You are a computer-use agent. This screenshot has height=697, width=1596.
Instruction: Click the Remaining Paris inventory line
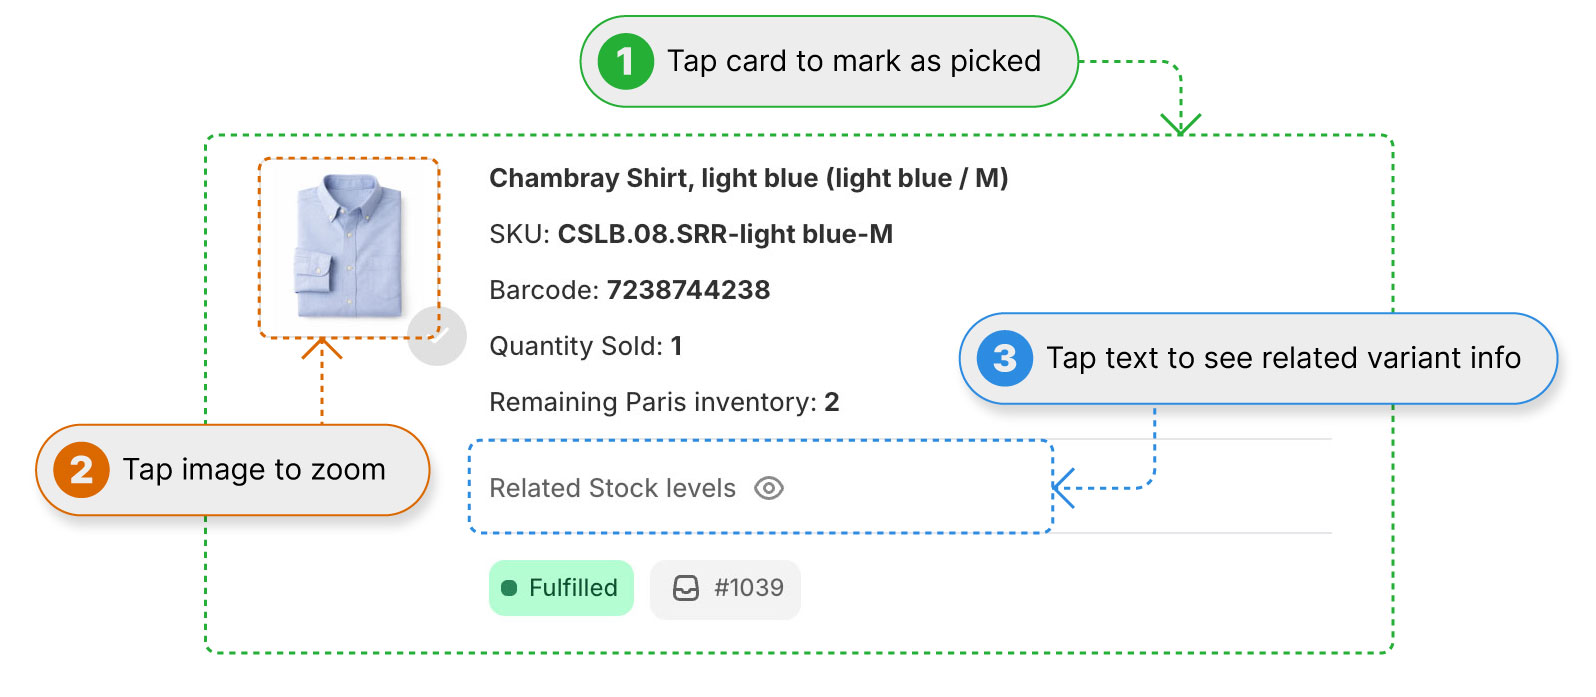(x=664, y=402)
